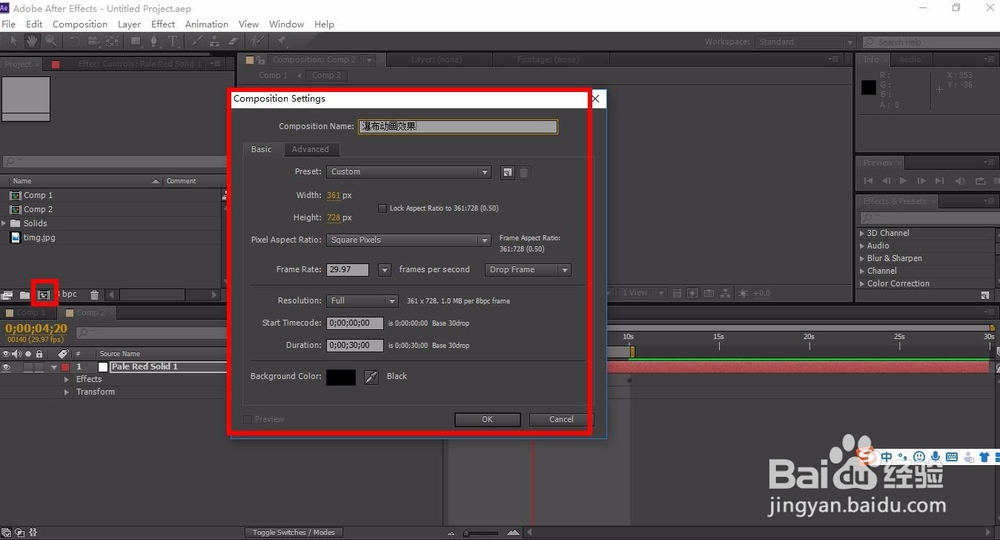The image size is (1000, 540).
Task: Click the Background Color black swatch
Action: [x=341, y=377]
